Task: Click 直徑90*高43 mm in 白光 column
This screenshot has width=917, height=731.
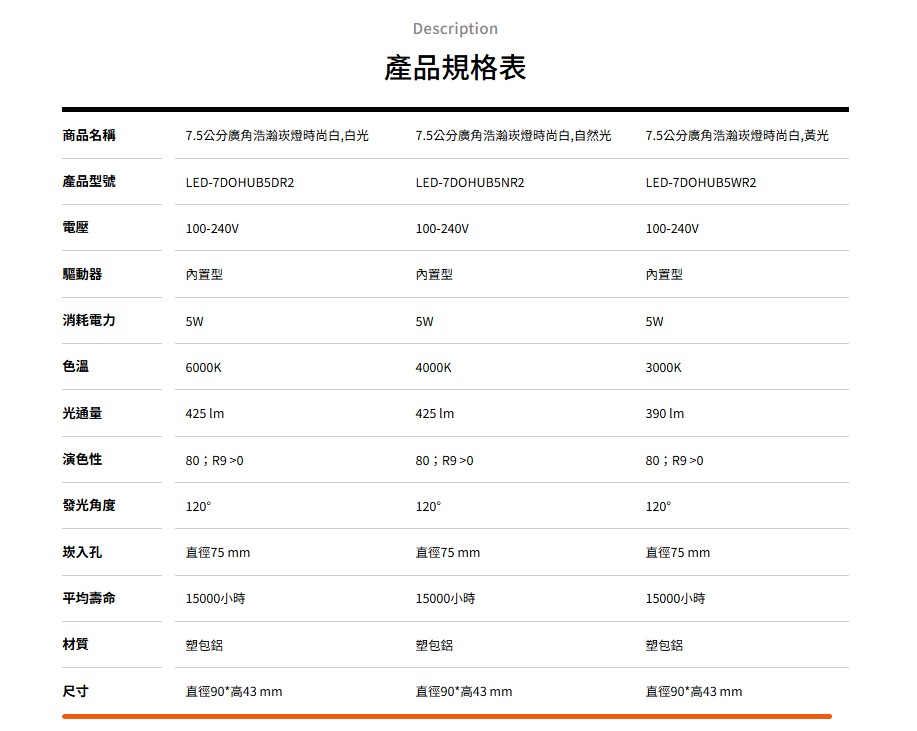Action: [x=234, y=692]
